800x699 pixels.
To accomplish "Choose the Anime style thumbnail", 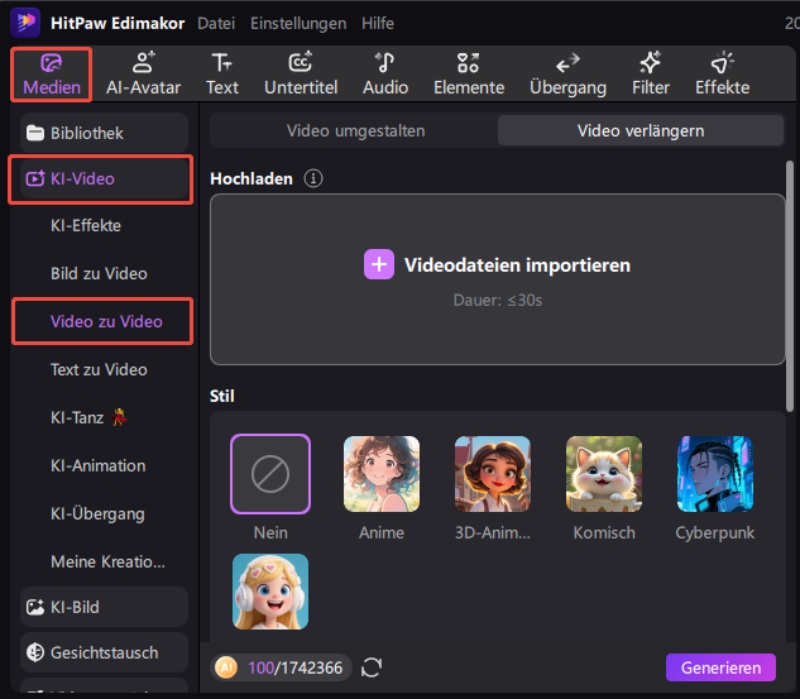I will tap(381, 474).
